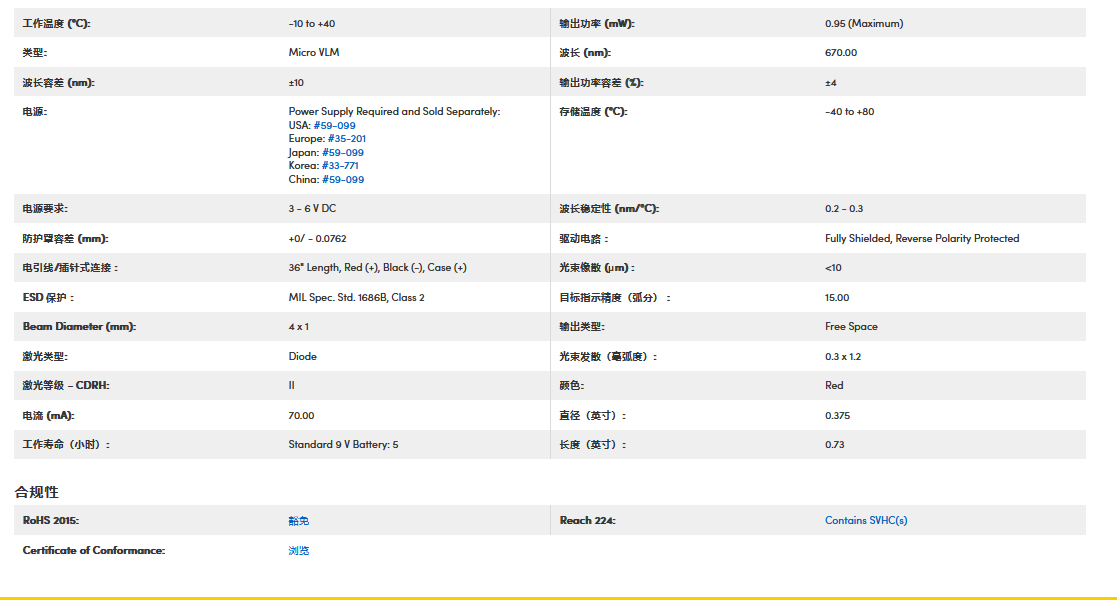Screen dimensions: 1117x600
Task: Click the wavelength value 670.00
Action: 840,53
